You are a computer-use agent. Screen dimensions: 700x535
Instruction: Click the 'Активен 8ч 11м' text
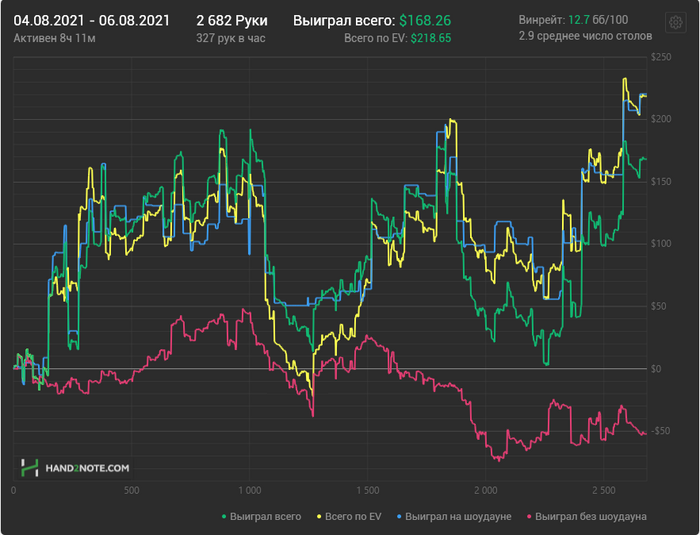click(x=54, y=38)
